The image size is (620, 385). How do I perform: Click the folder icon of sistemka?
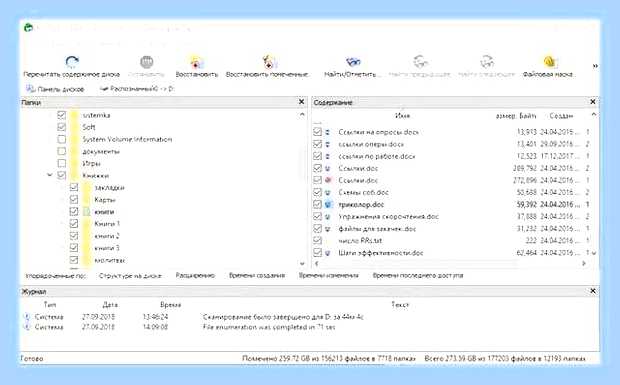[74, 115]
